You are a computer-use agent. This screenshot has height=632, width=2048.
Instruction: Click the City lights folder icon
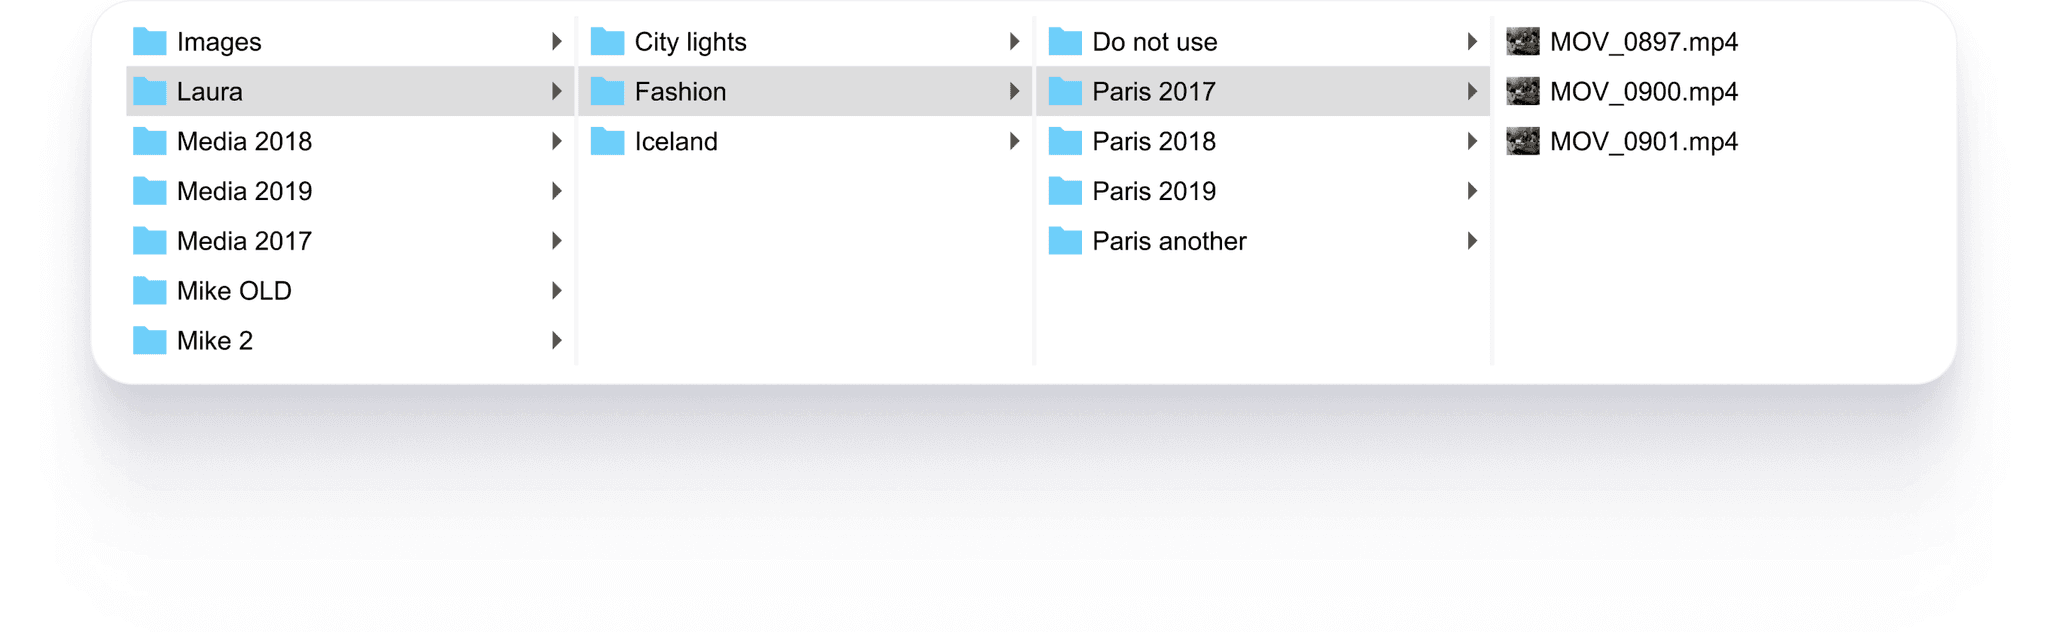pyautogui.click(x=607, y=41)
